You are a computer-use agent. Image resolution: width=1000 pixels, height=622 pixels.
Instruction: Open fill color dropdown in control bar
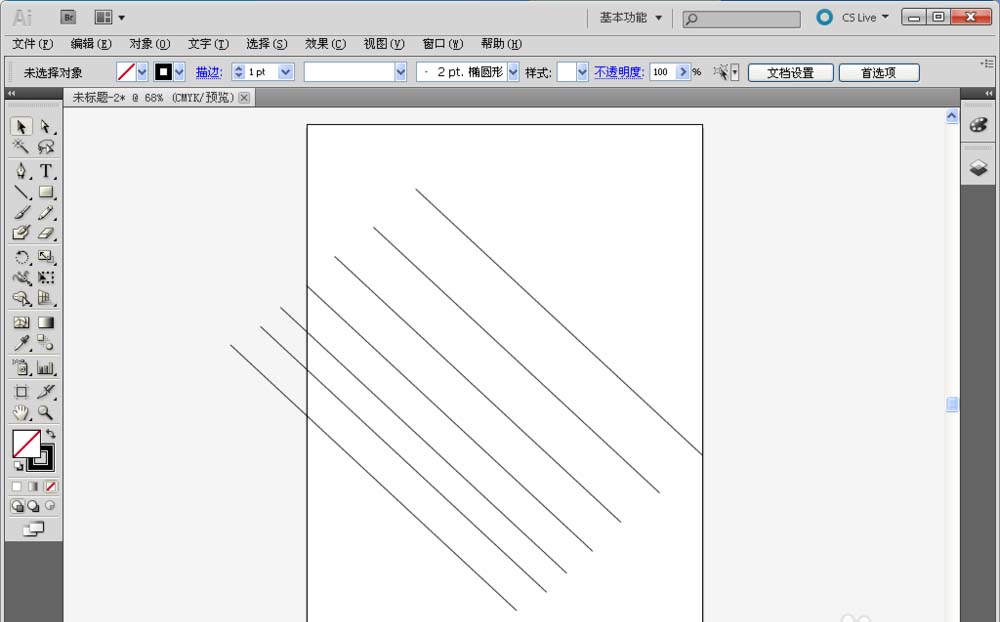pyautogui.click(x=142, y=72)
